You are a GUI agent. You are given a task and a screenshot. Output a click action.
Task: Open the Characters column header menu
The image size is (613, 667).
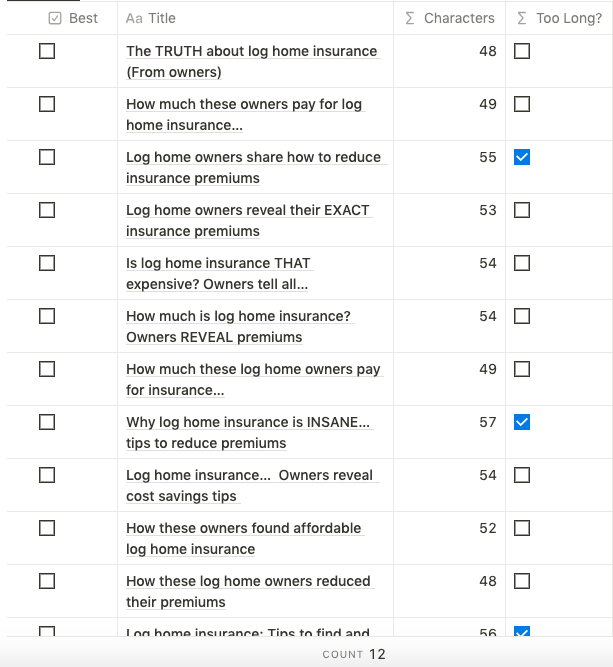[450, 18]
